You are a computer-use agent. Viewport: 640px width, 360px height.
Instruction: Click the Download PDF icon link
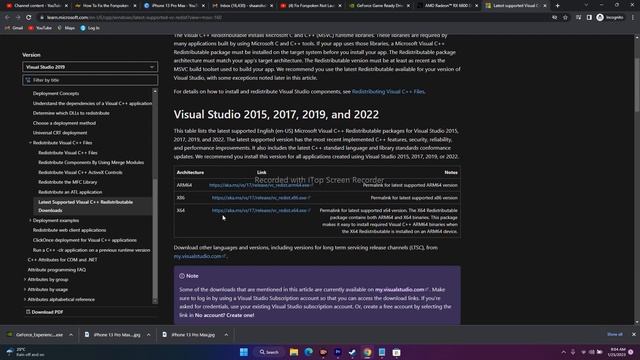coord(44,312)
